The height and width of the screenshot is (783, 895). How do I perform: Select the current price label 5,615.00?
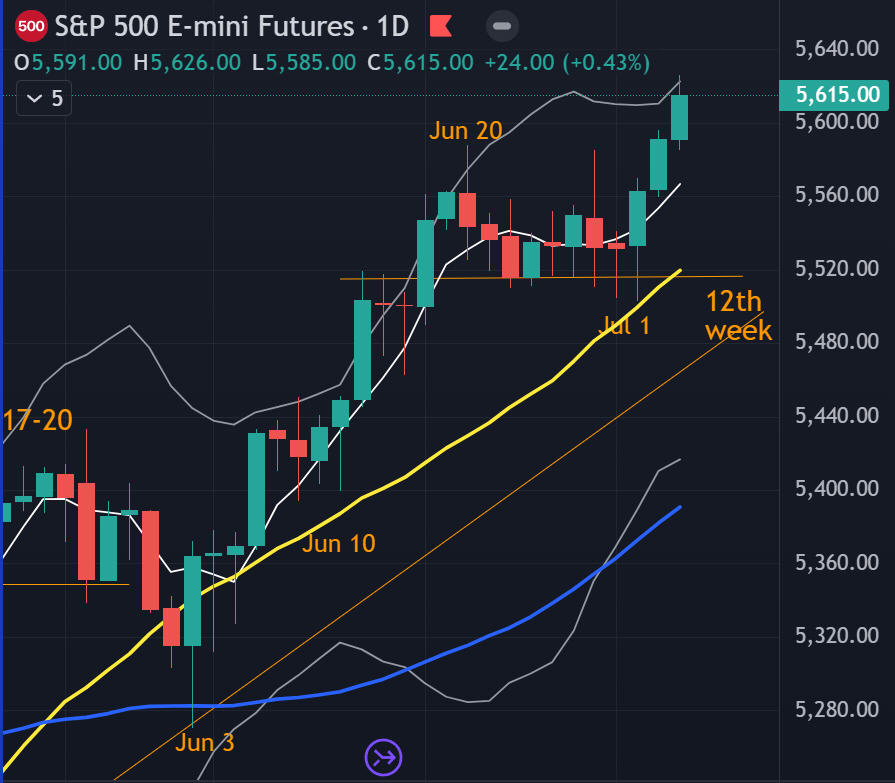(x=834, y=94)
